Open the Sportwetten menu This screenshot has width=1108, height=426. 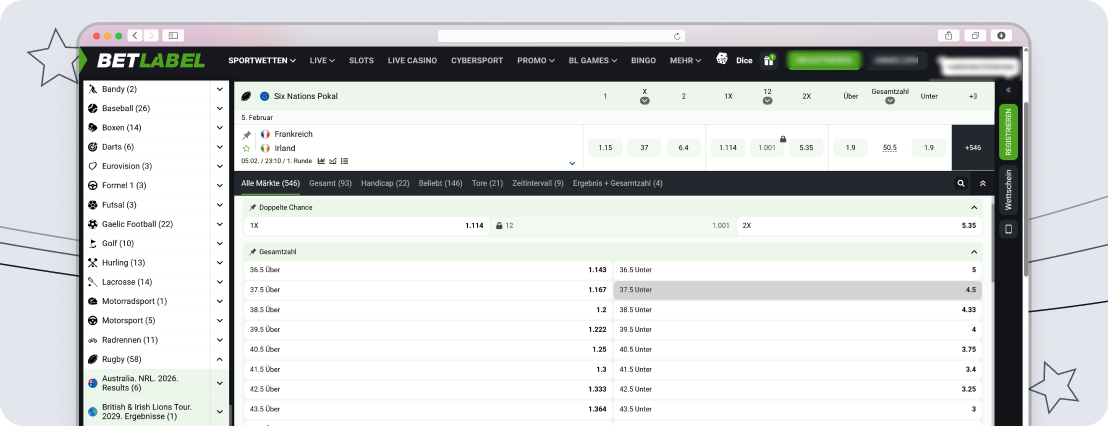pos(262,60)
